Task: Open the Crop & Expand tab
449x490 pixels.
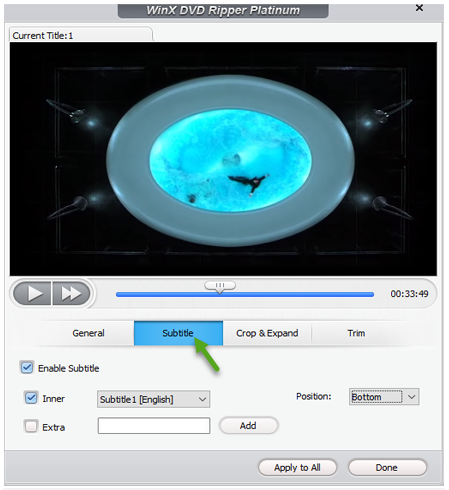Action: [267, 333]
